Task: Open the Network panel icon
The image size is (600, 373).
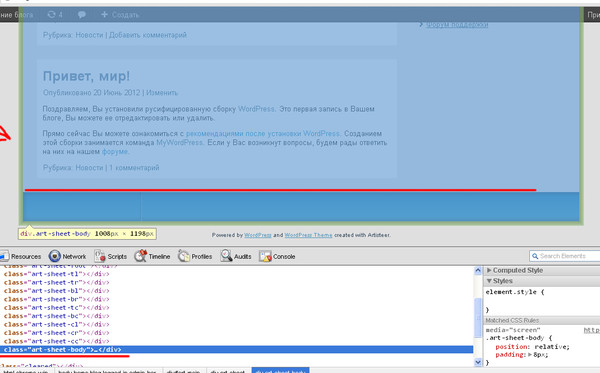Action: pos(55,256)
